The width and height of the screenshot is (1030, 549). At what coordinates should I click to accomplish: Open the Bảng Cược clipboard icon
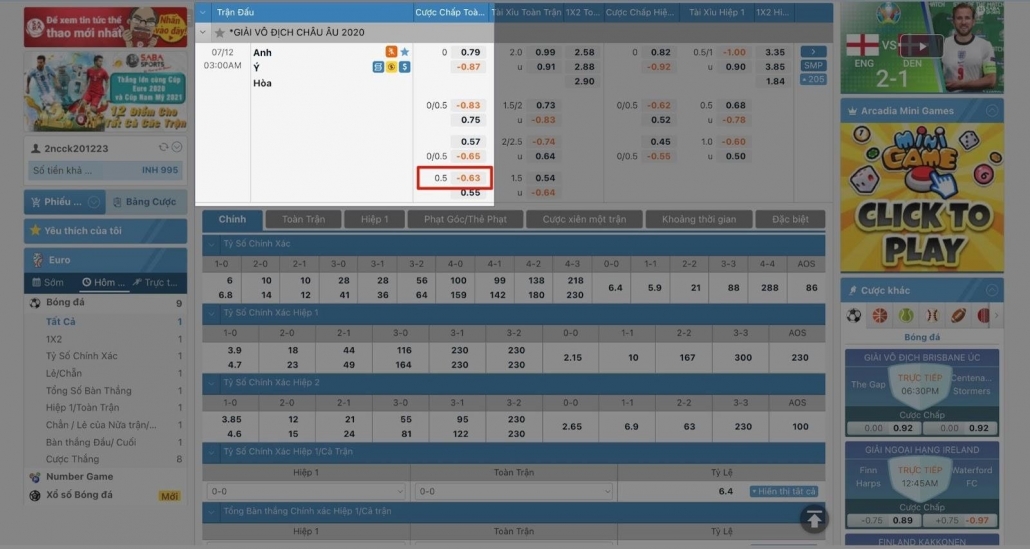pos(117,202)
